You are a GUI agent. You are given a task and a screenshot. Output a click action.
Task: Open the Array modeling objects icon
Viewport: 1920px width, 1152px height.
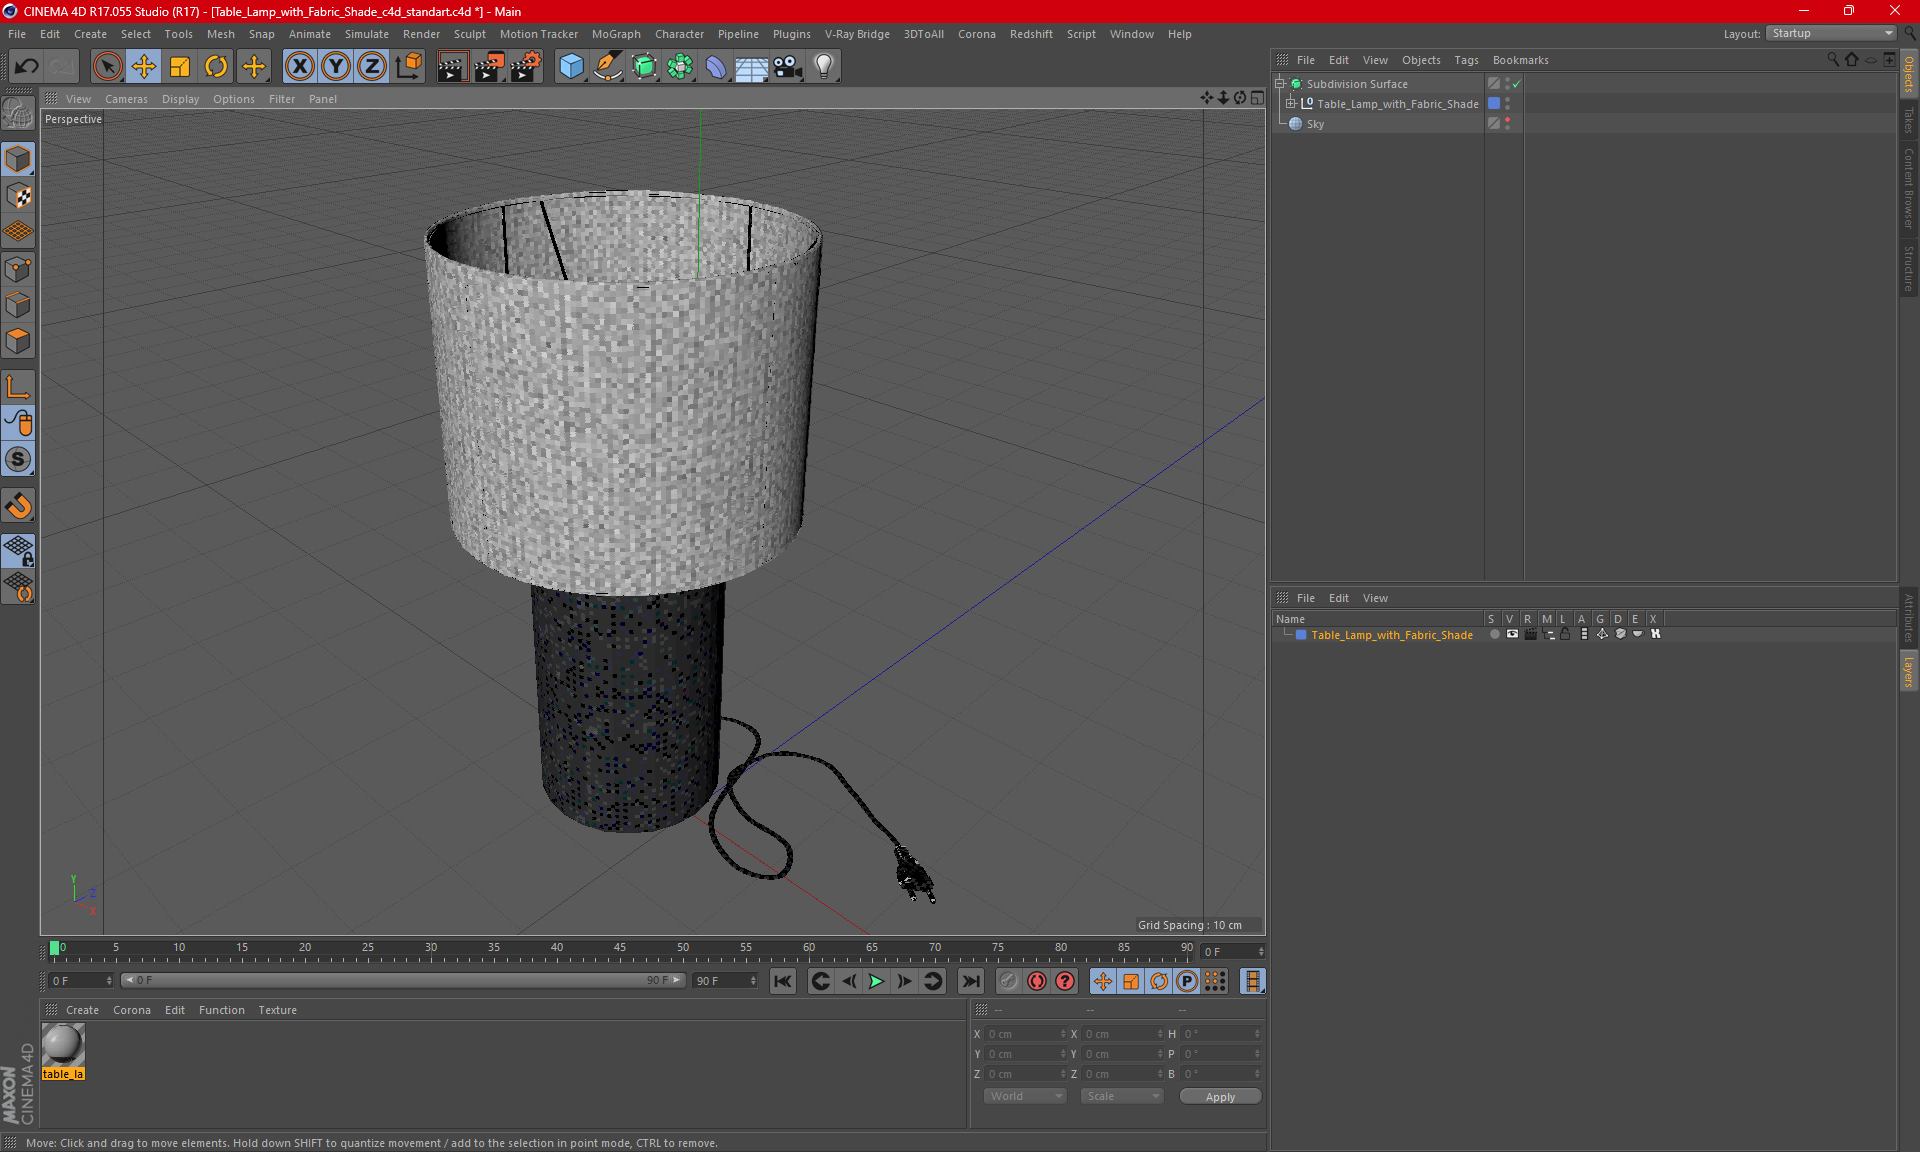[x=680, y=67]
